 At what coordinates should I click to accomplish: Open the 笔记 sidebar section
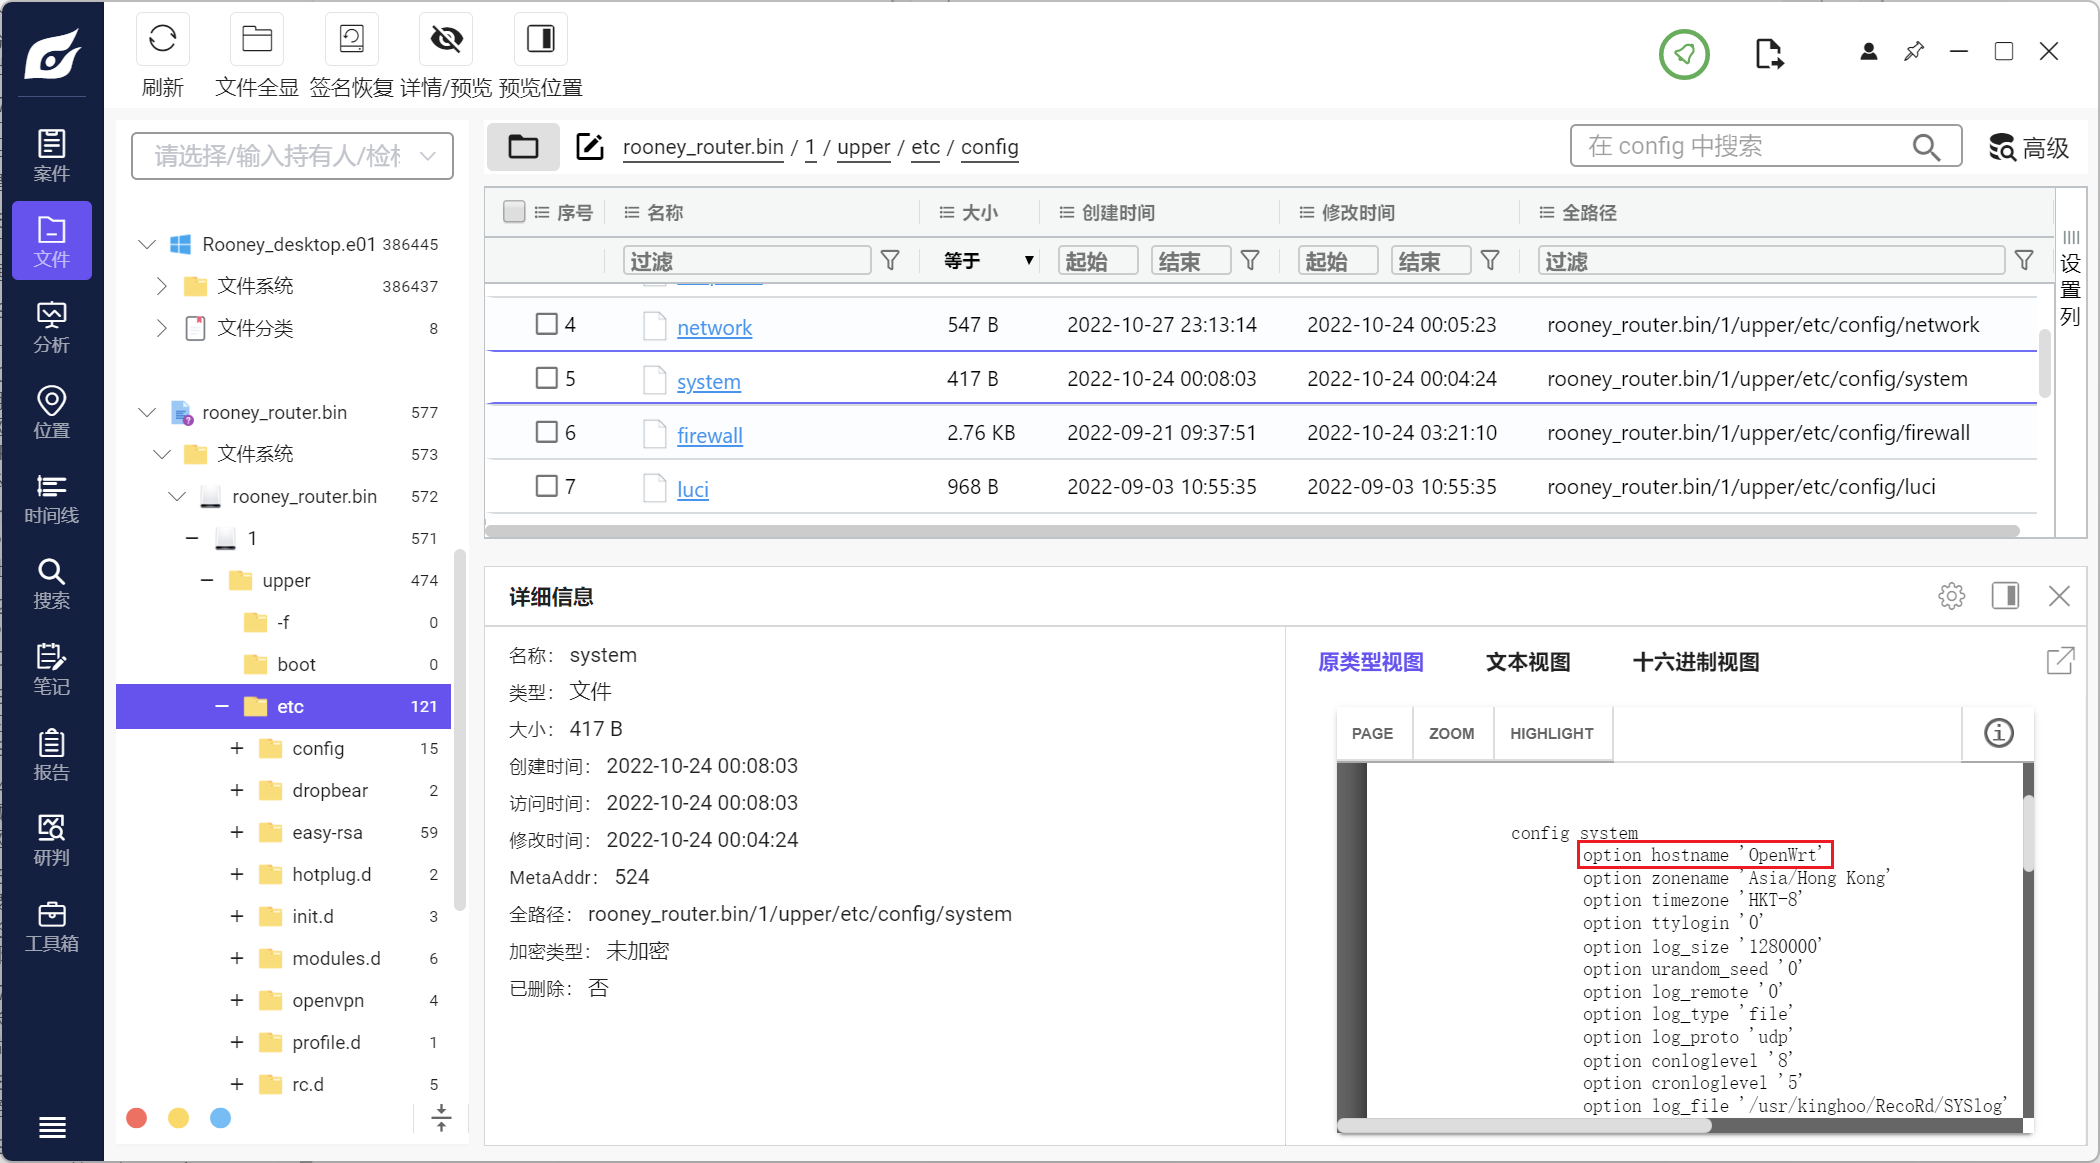click(52, 669)
